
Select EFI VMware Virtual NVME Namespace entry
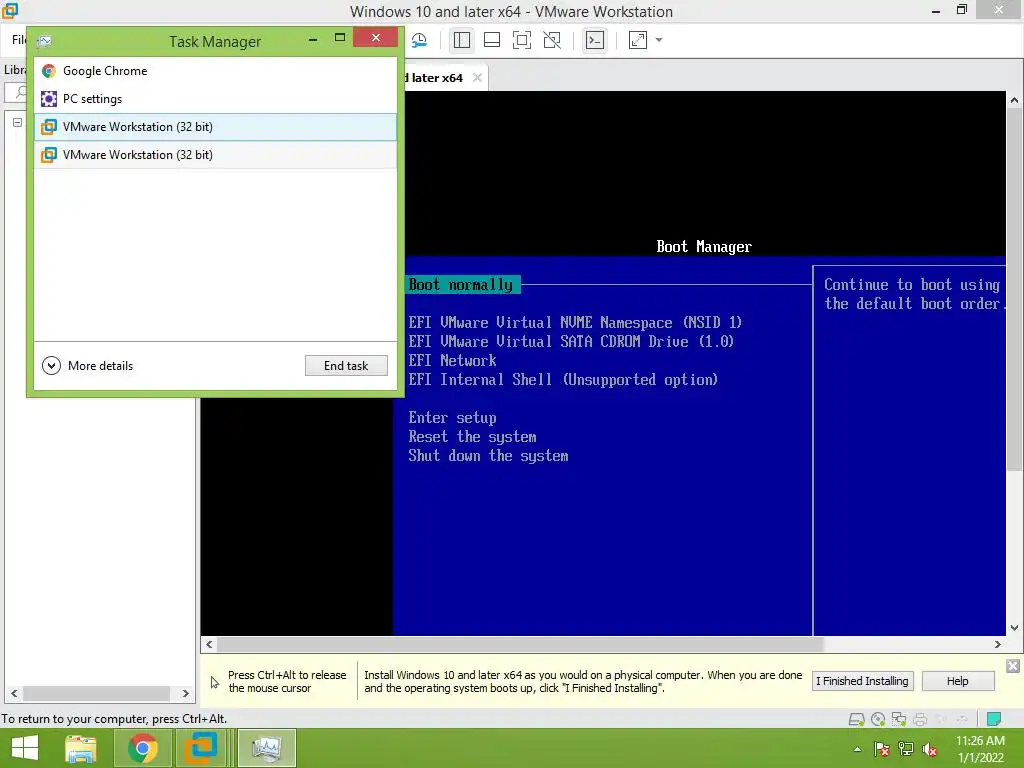pos(575,323)
